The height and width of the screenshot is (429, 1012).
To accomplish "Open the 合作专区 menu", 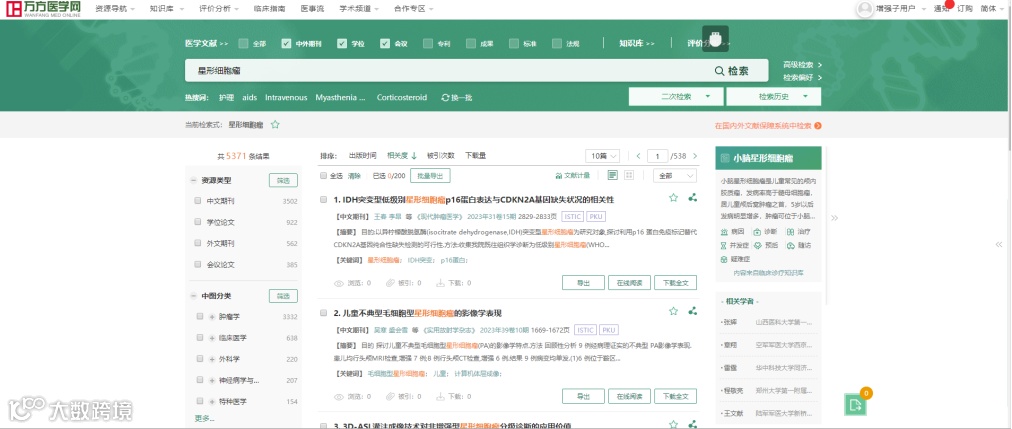I will point(414,9).
